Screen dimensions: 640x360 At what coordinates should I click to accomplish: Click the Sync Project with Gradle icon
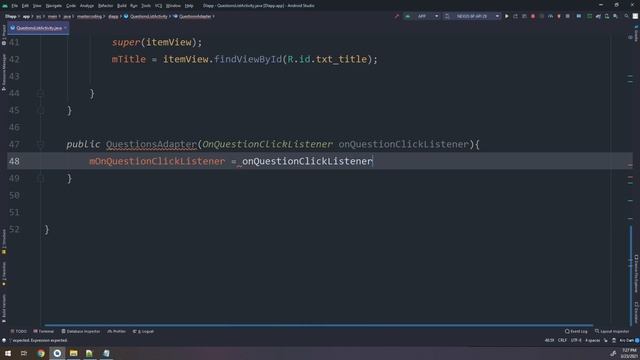598,16
